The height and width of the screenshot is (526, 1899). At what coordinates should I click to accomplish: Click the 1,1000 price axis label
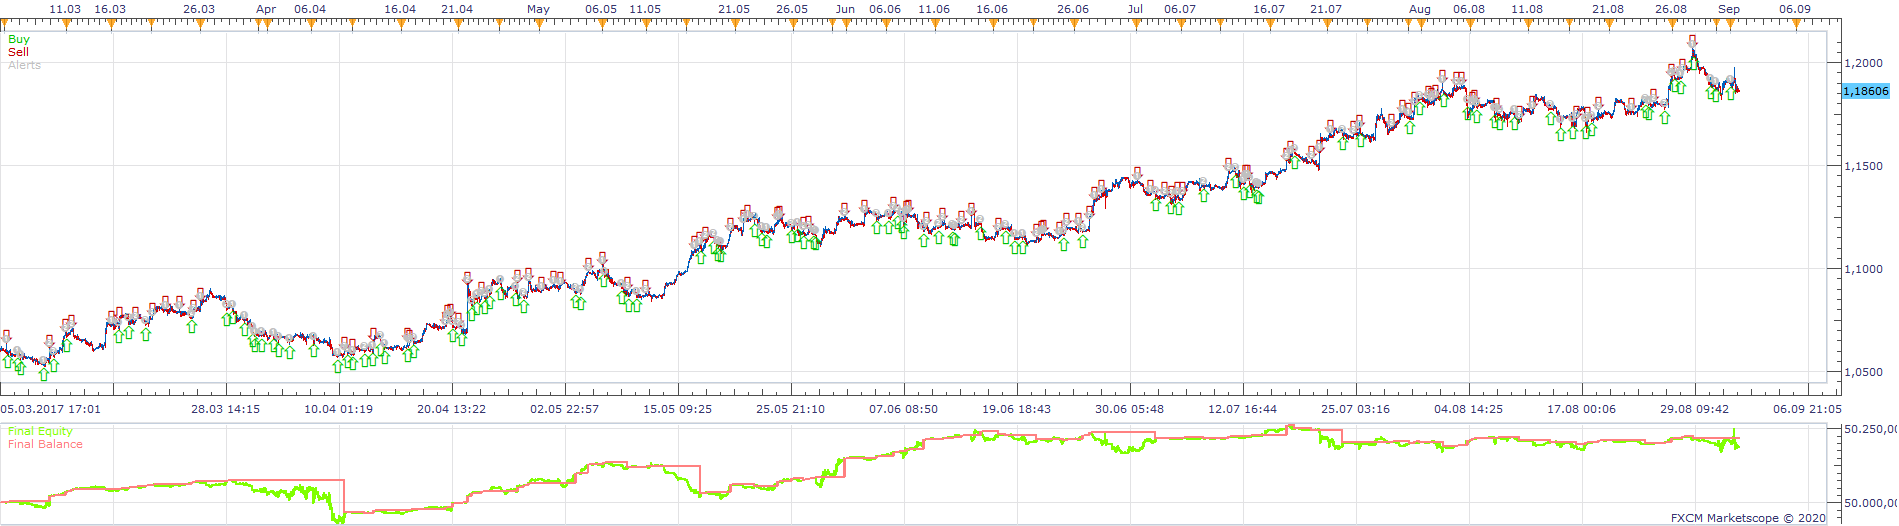(1863, 269)
